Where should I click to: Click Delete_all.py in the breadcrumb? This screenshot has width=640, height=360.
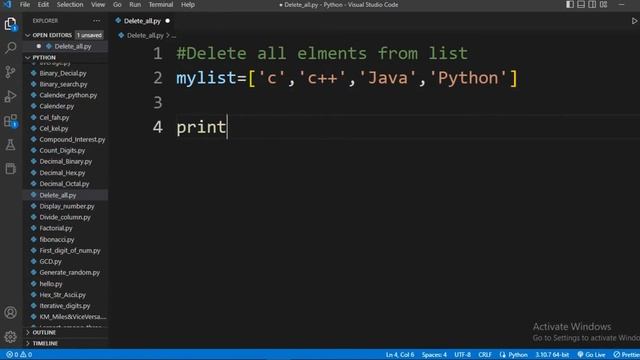(145, 36)
